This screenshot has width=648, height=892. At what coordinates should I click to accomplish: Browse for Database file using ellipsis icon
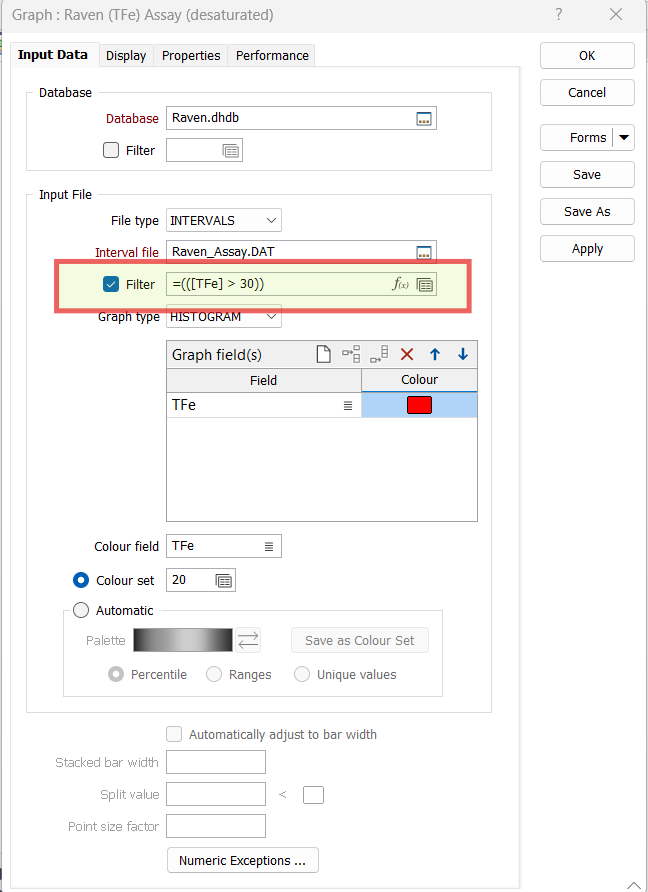pyautogui.click(x=424, y=118)
